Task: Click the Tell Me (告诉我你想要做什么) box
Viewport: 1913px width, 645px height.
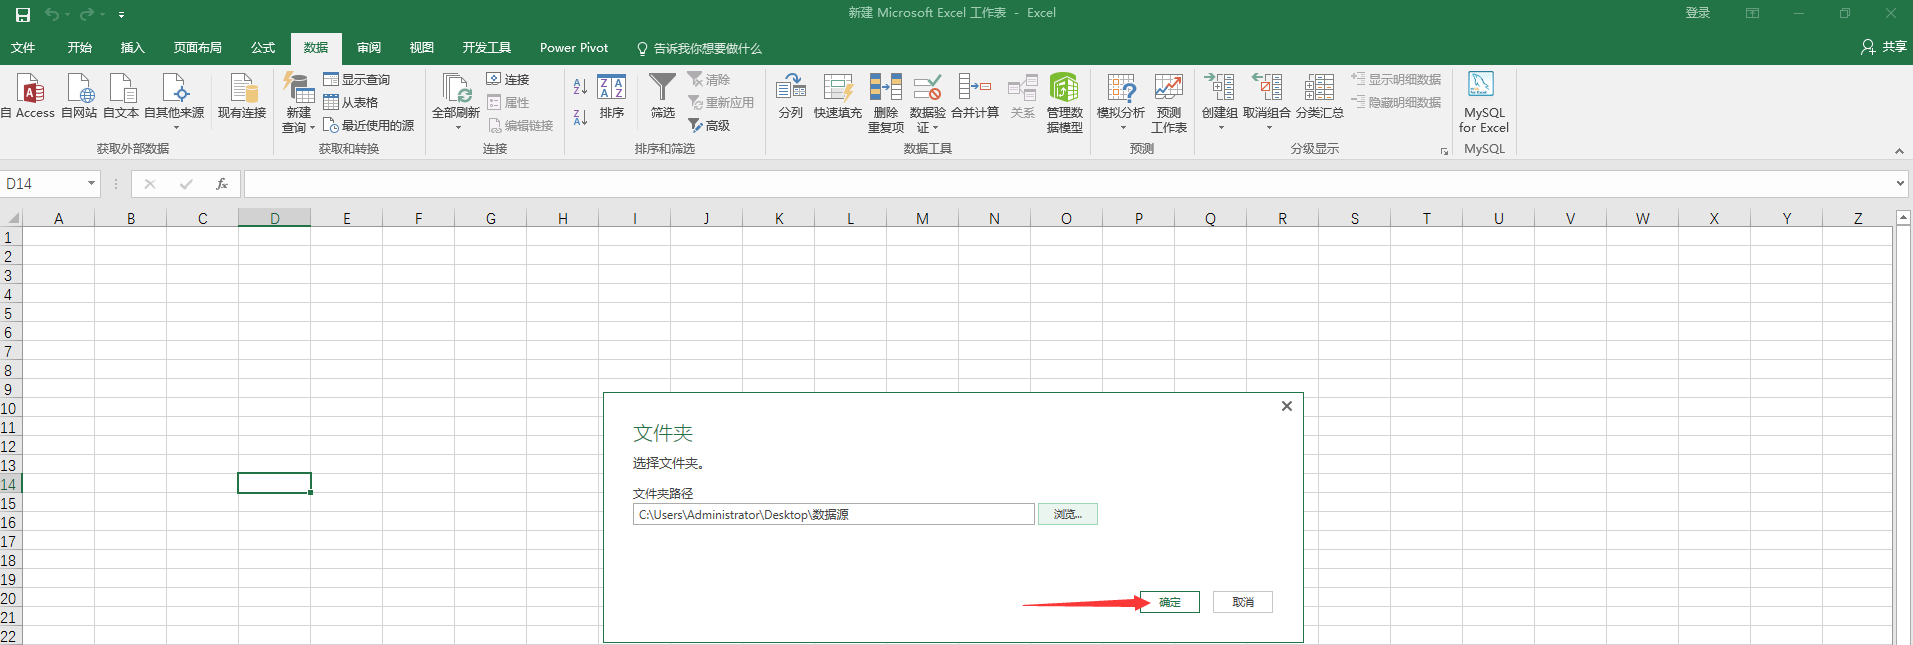Action: [x=699, y=48]
